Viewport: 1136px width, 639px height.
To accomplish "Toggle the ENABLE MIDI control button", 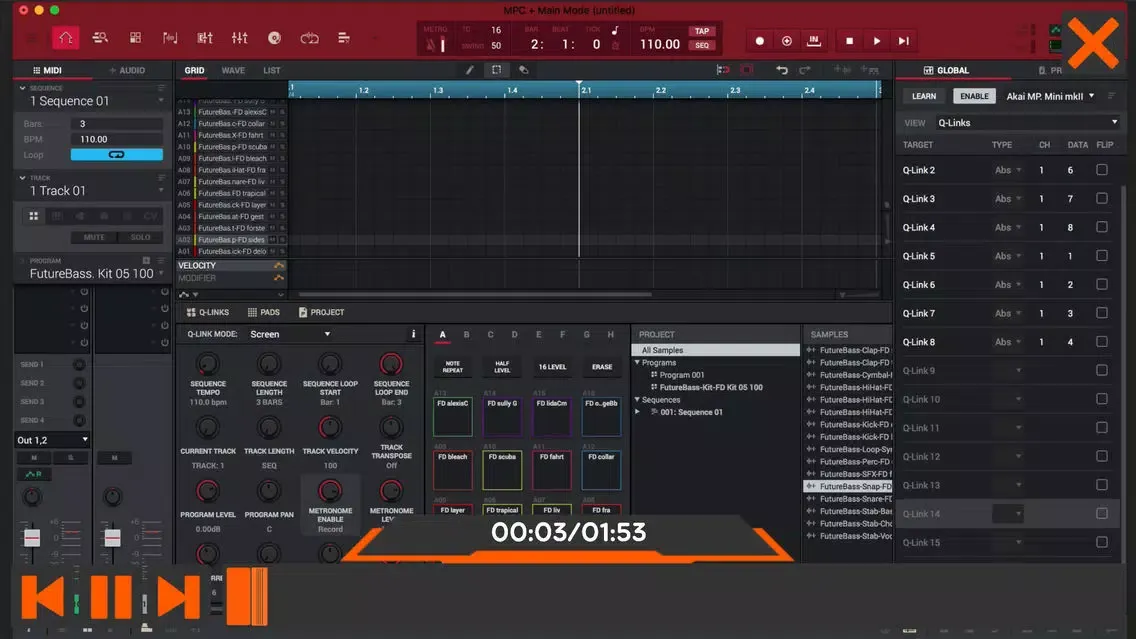I will coord(974,96).
